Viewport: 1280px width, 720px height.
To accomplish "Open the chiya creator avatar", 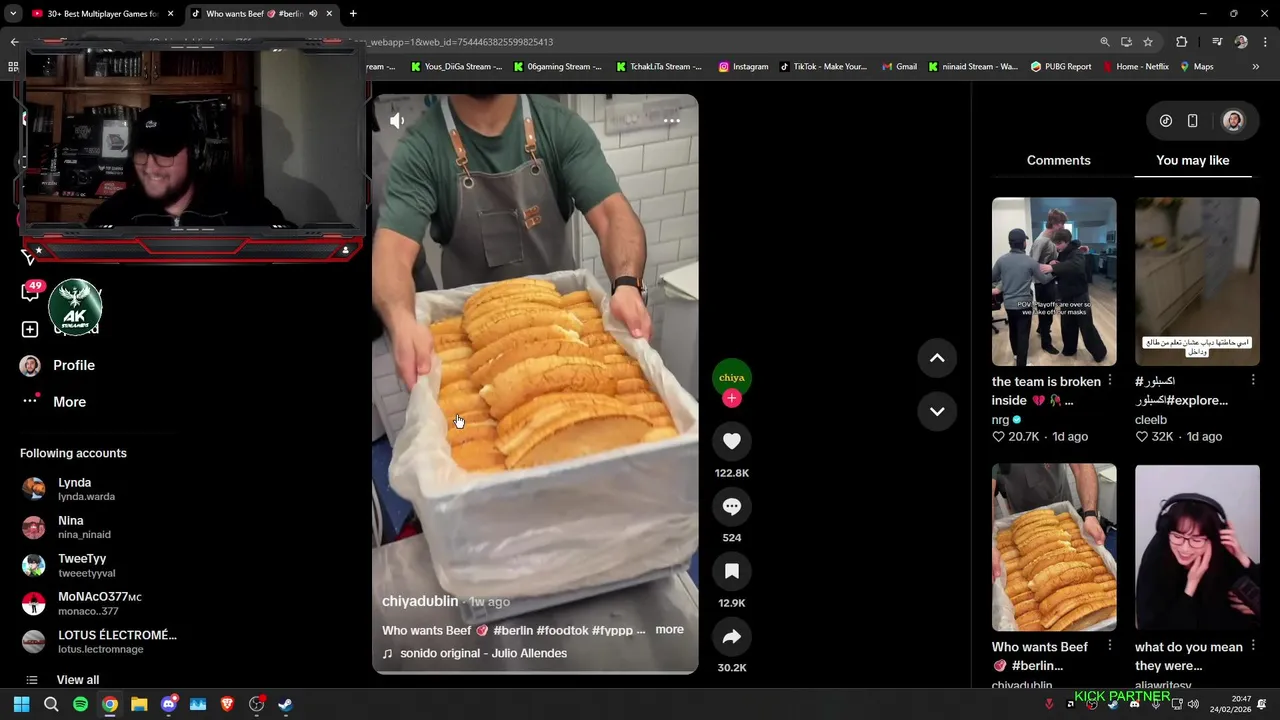I will pyautogui.click(x=732, y=377).
